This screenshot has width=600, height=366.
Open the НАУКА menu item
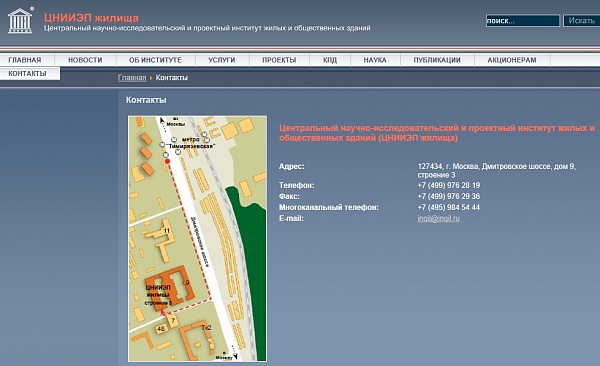click(x=375, y=60)
